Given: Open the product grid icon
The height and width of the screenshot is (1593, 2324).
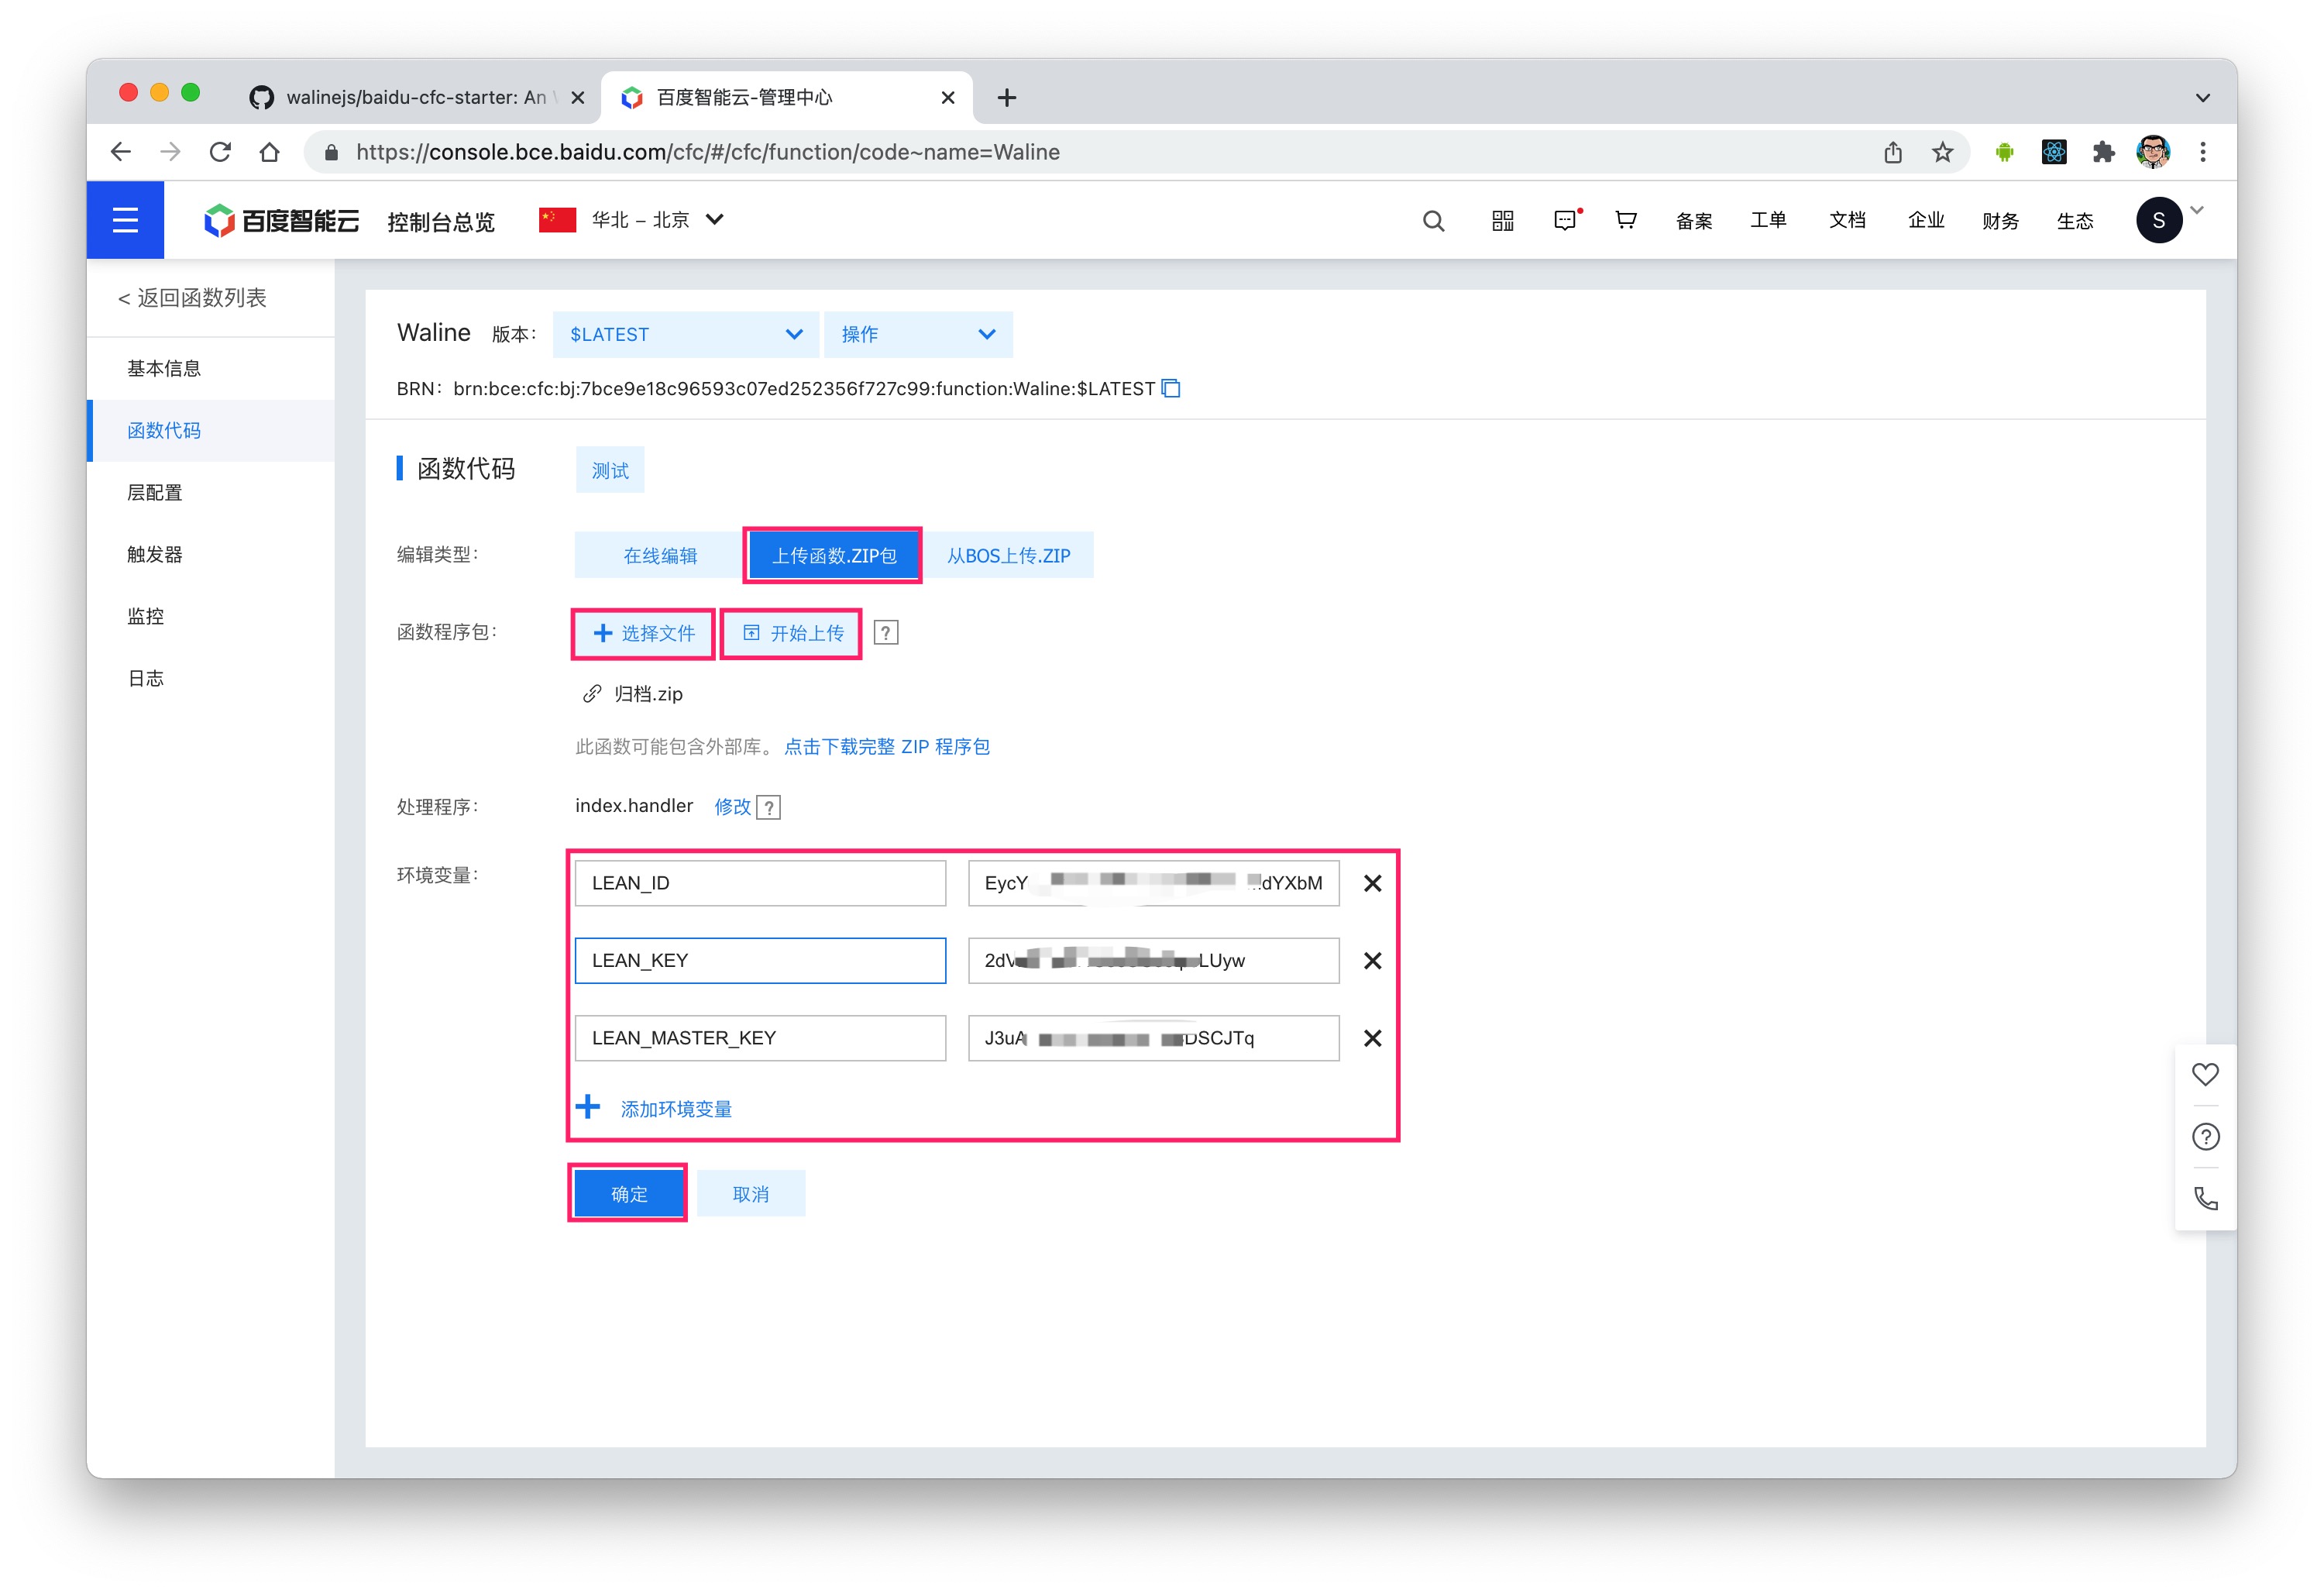Looking at the screenshot, I should click(x=1501, y=220).
